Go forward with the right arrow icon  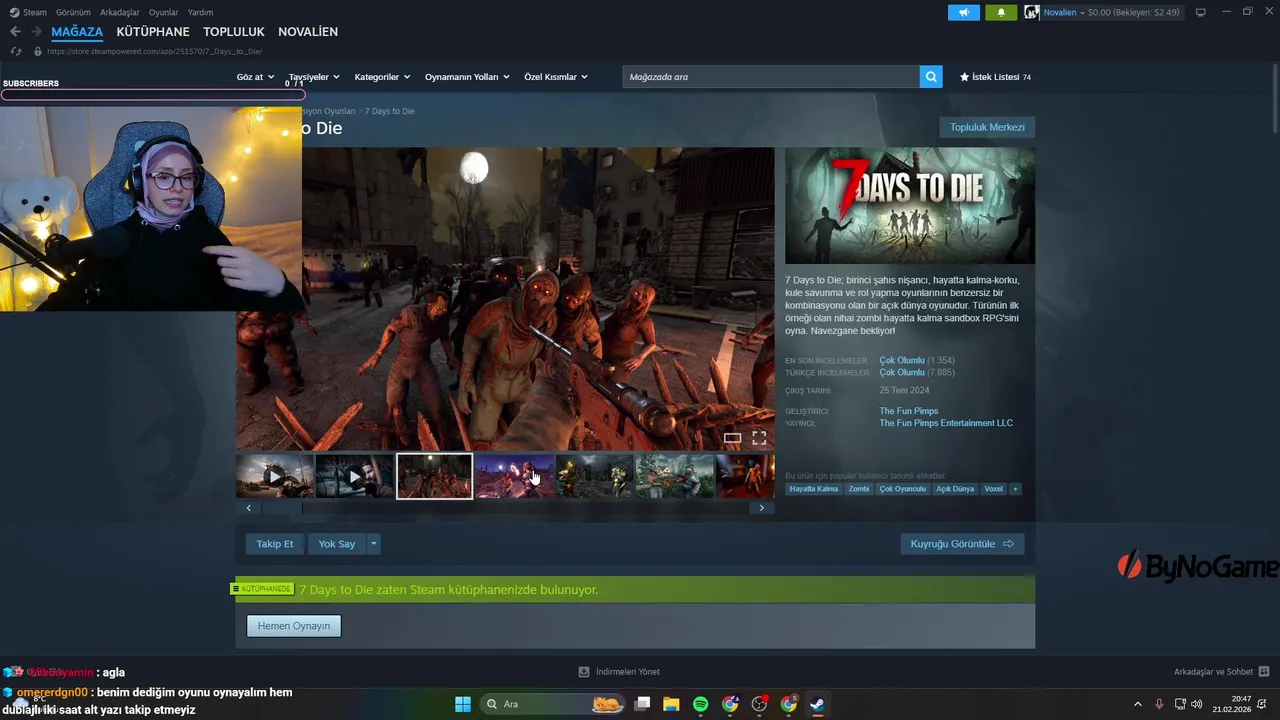[36, 32]
